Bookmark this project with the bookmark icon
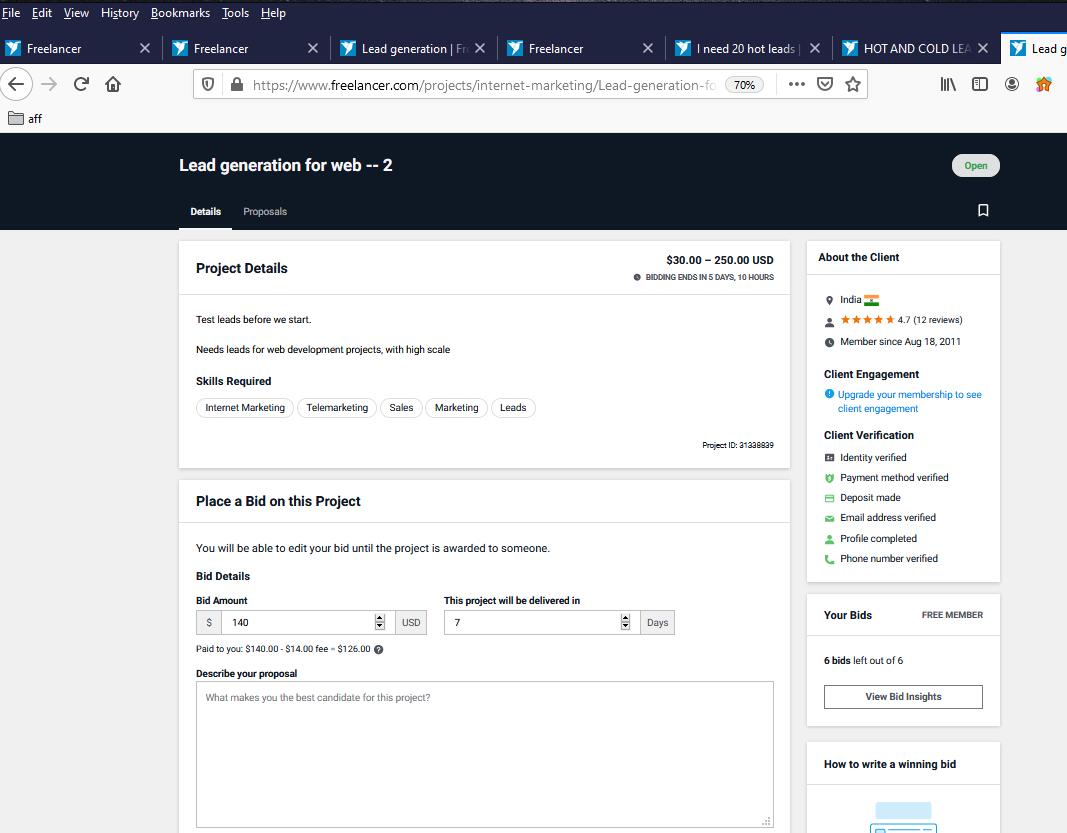Image resolution: width=1067 pixels, height=833 pixels. (x=983, y=210)
